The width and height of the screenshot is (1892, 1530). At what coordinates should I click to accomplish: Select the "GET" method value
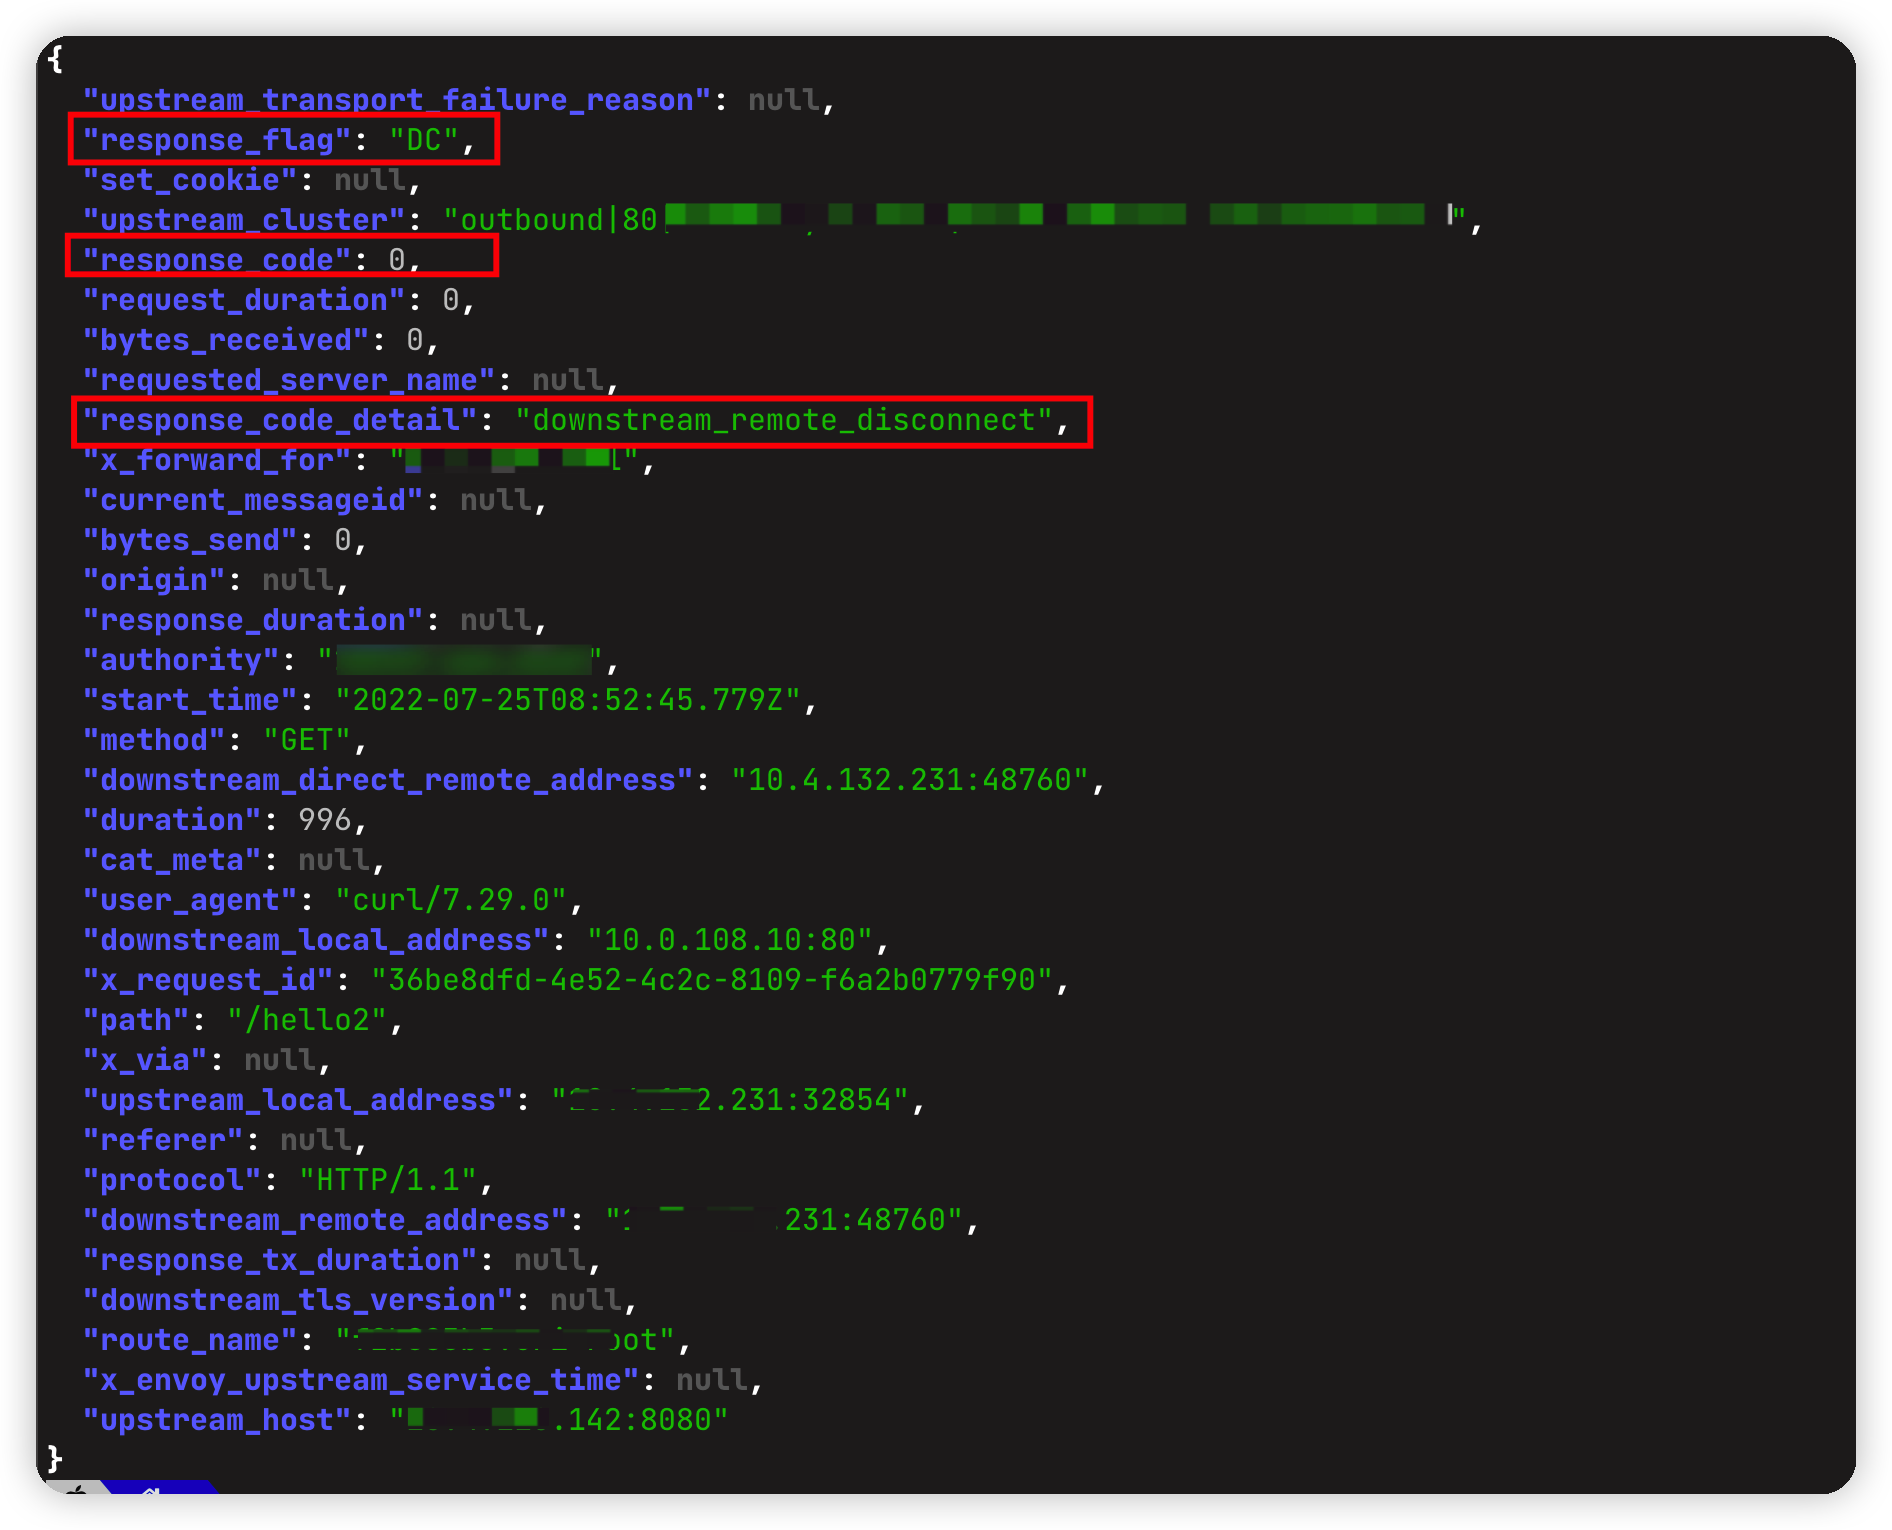pos(307,740)
